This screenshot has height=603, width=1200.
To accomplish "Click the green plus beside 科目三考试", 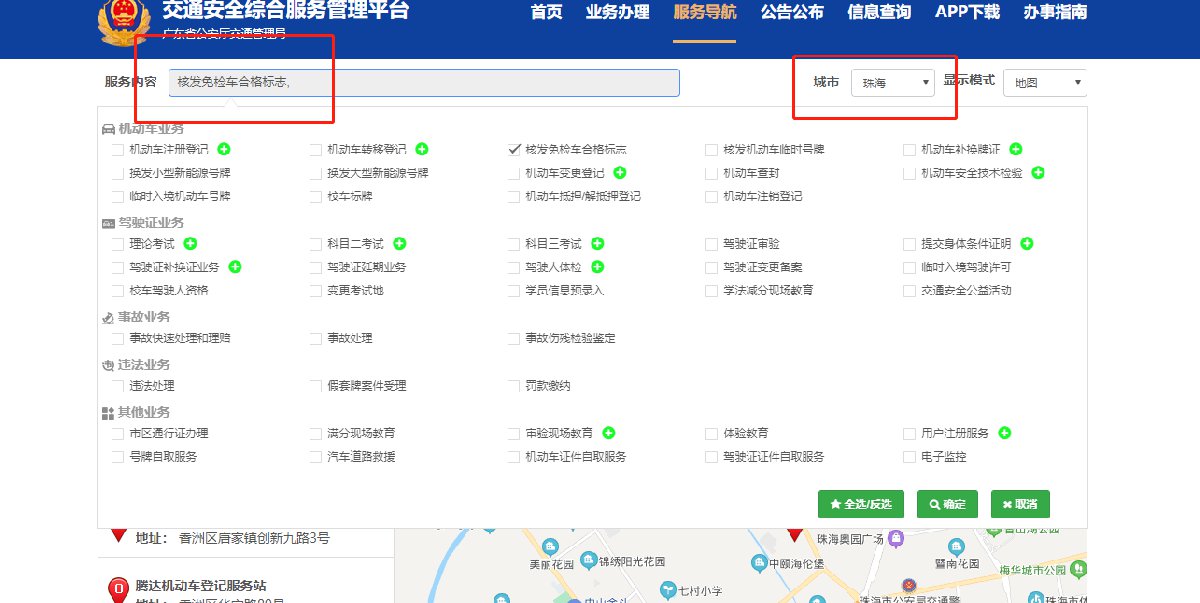I will pyautogui.click(x=598, y=244).
